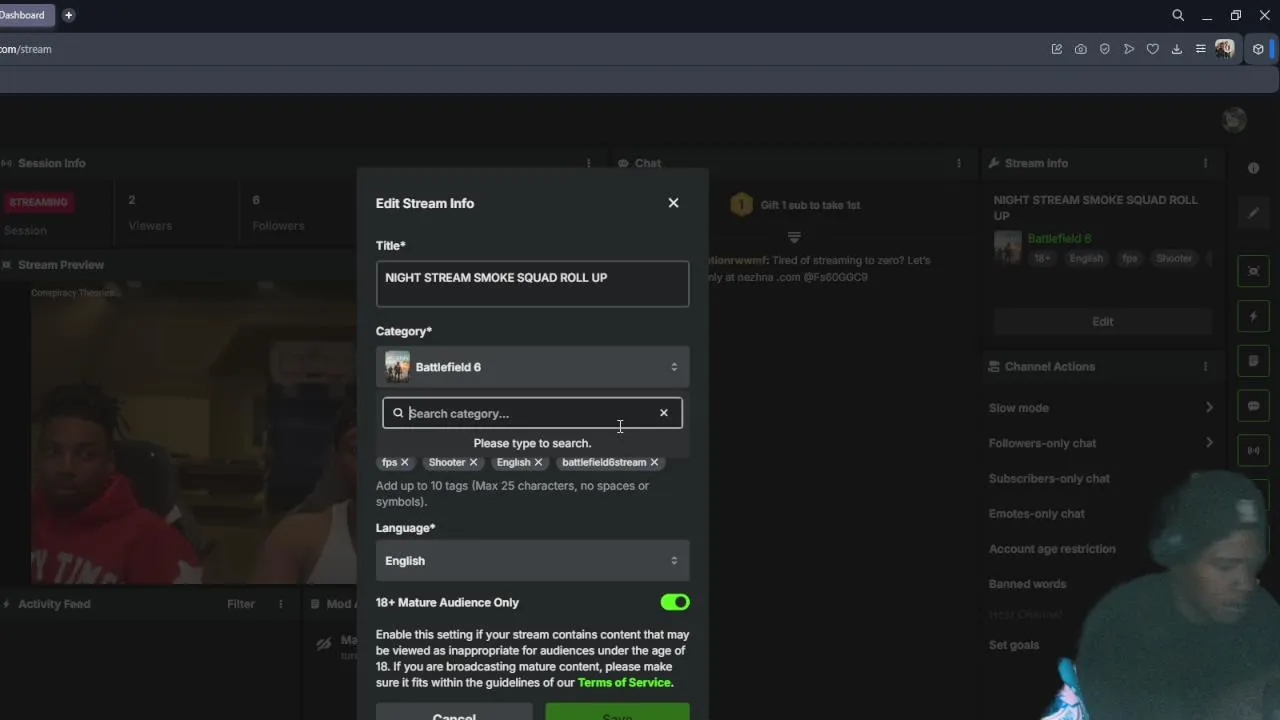Open browser easy setup sliders icon
1280x720 pixels.
(1200, 49)
